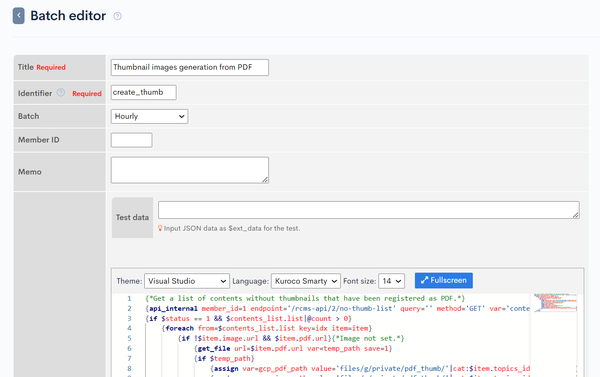The image size is (600, 377).
Task: Focus the Title input field
Action: (190, 67)
